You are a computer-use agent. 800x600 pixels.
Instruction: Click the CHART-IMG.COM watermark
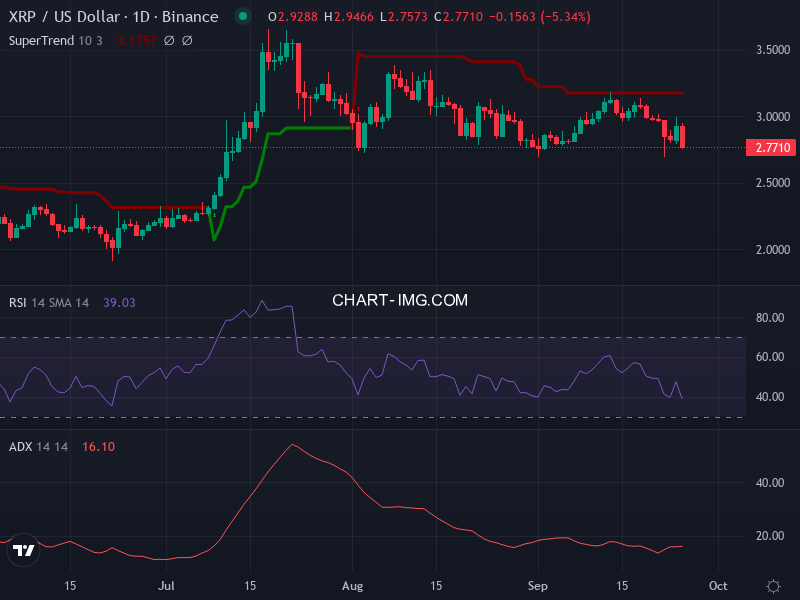pyautogui.click(x=400, y=300)
